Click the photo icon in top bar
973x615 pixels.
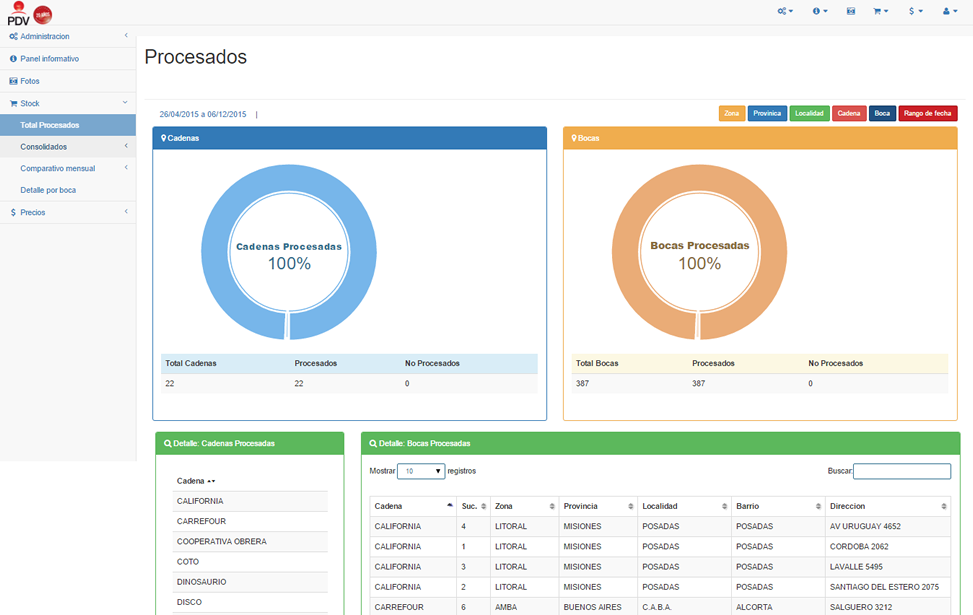pyautogui.click(x=851, y=11)
